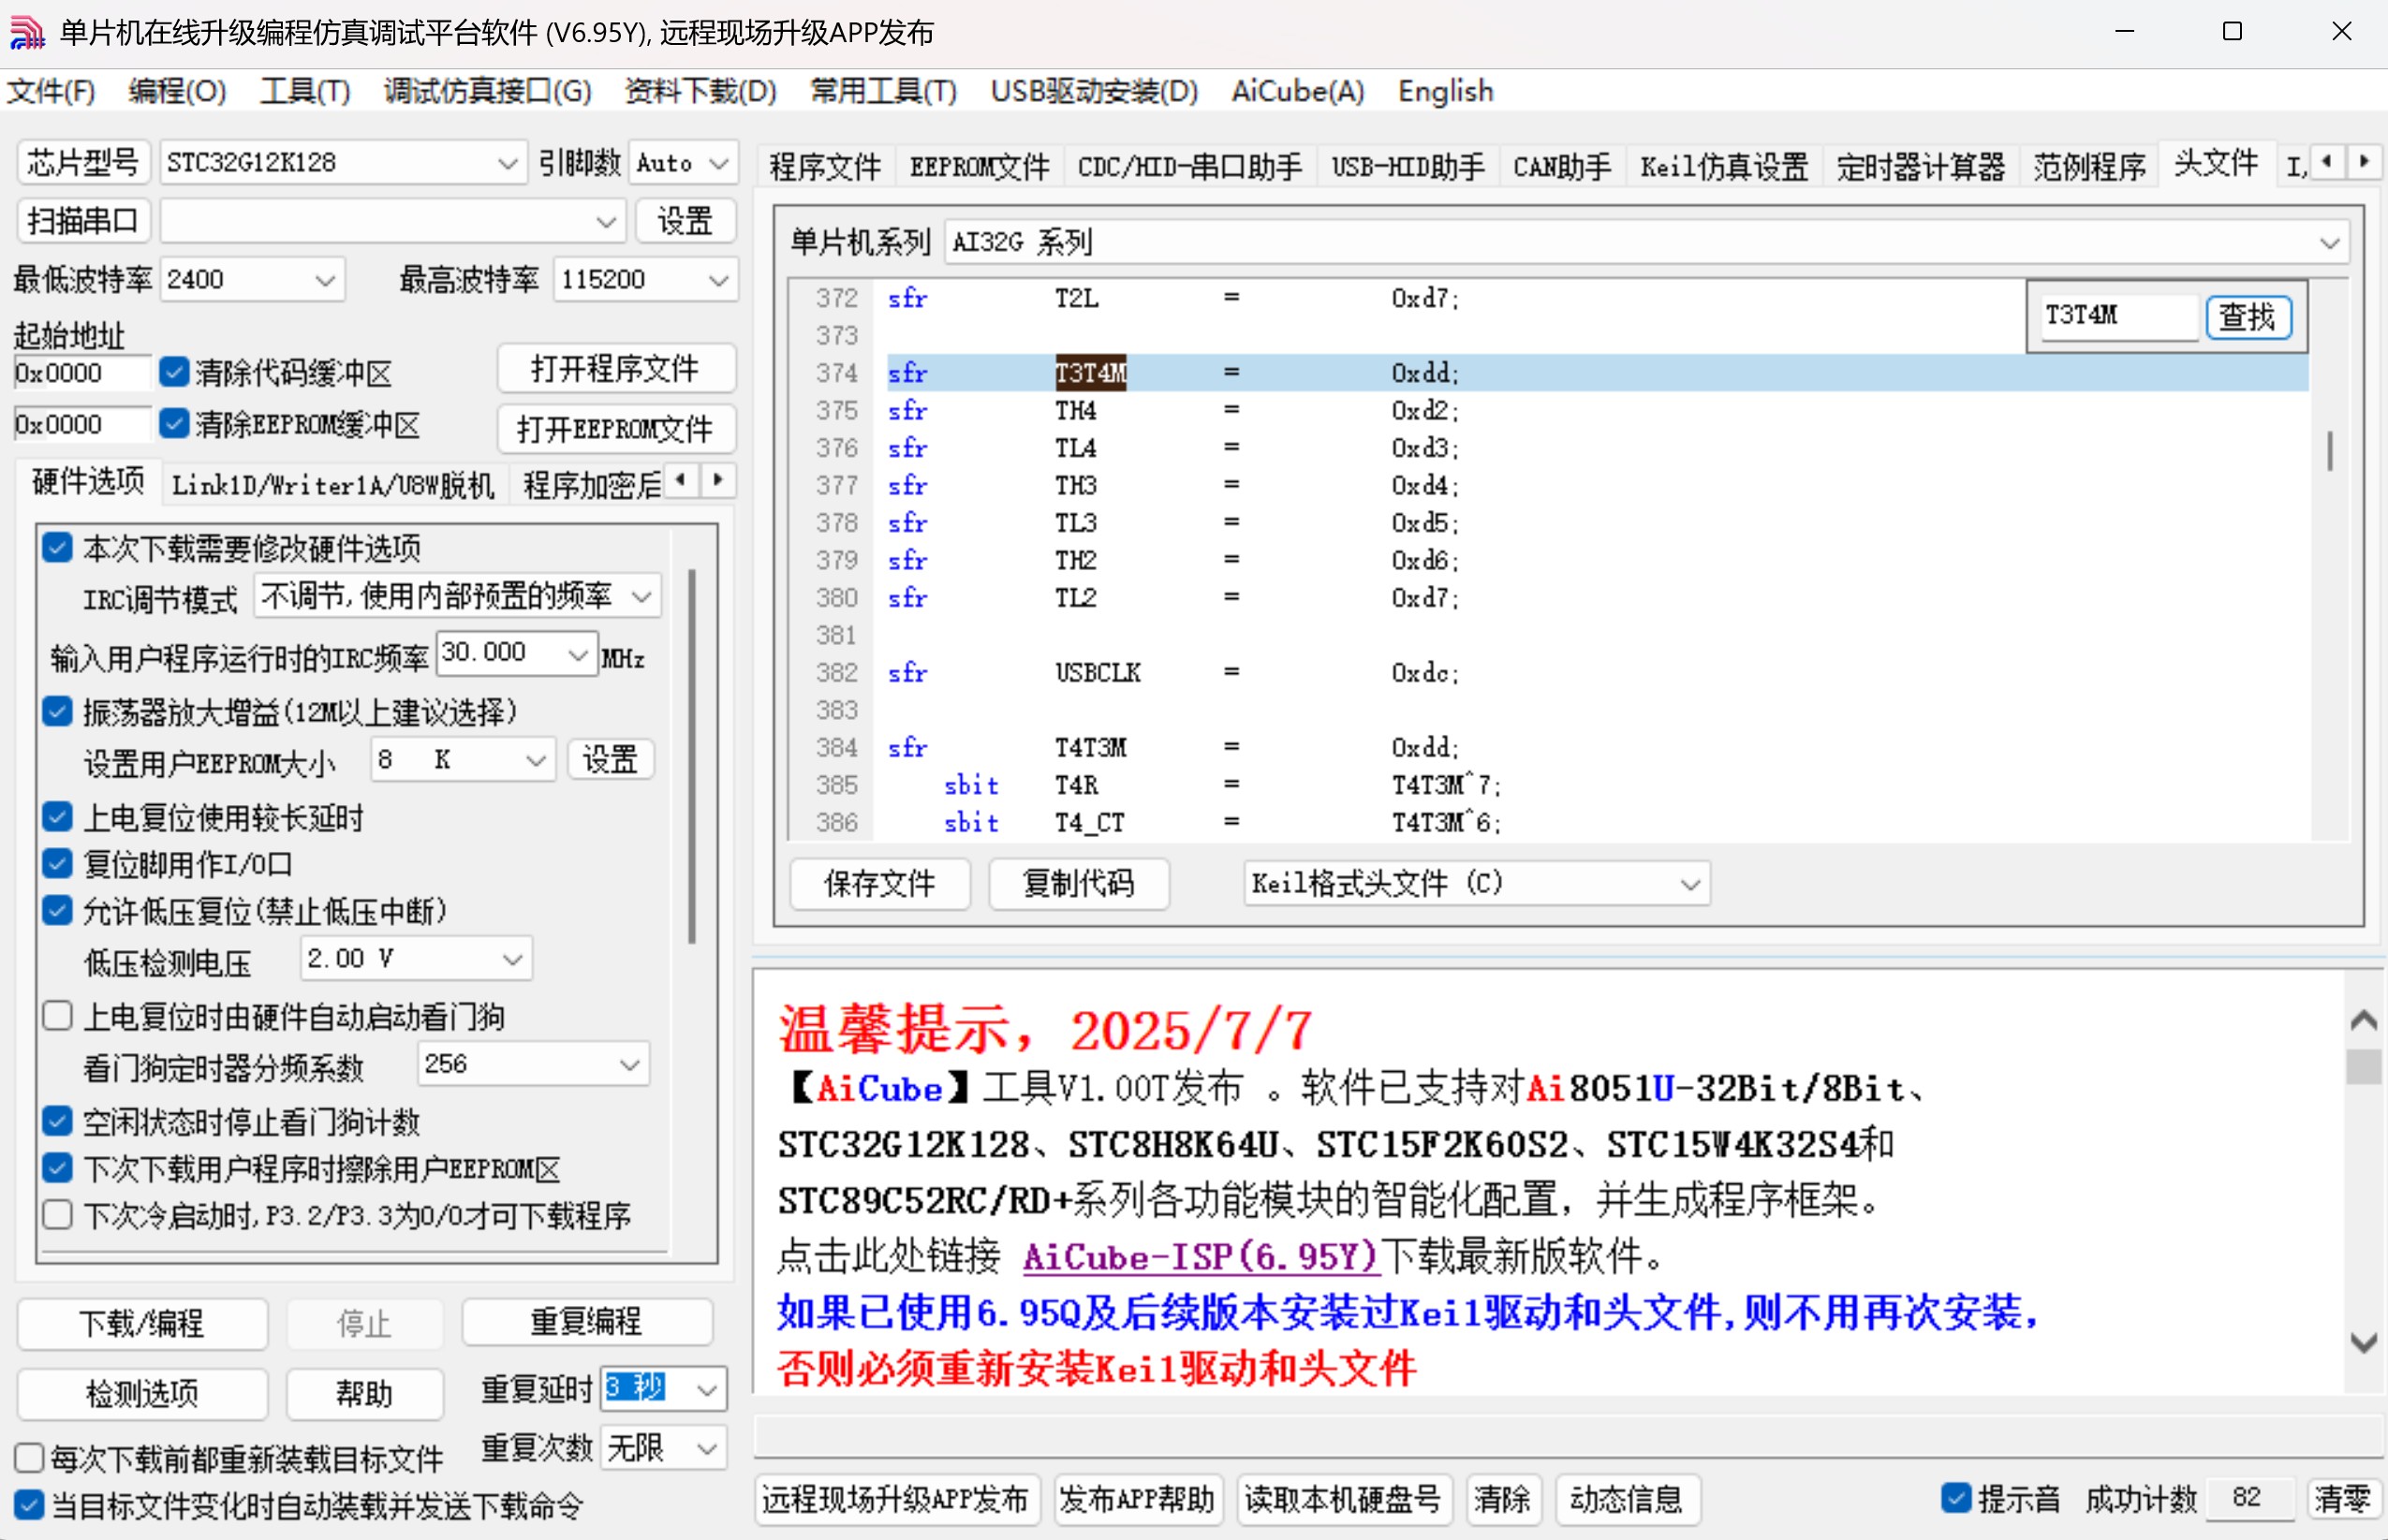Switch language via English menu

[1445, 91]
